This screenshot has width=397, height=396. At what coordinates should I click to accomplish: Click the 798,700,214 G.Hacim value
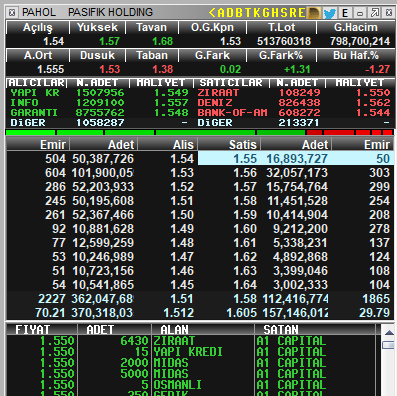coord(360,41)
